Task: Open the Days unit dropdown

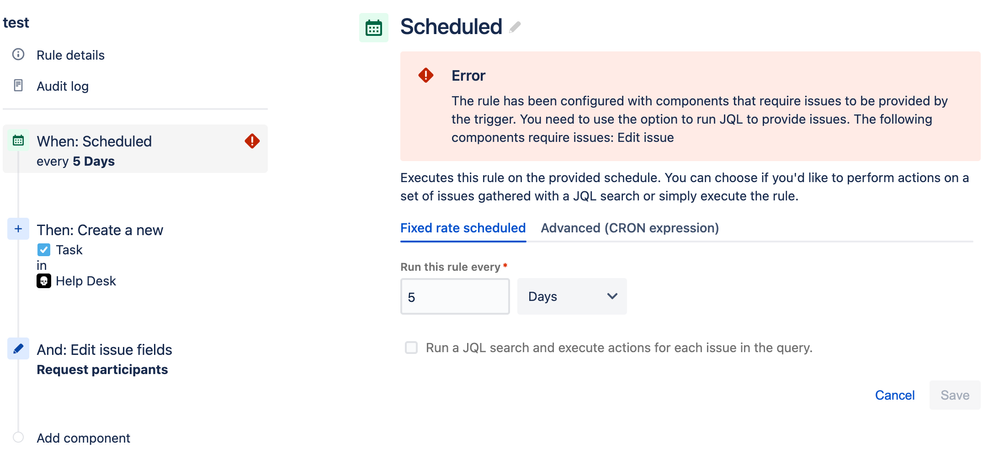Action: pyautogui.click(x=572, y=296)
